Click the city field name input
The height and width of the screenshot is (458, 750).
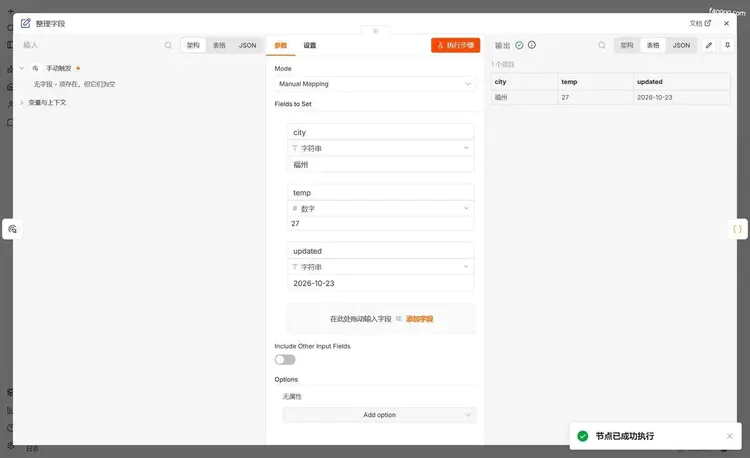[x=380, y=132]
